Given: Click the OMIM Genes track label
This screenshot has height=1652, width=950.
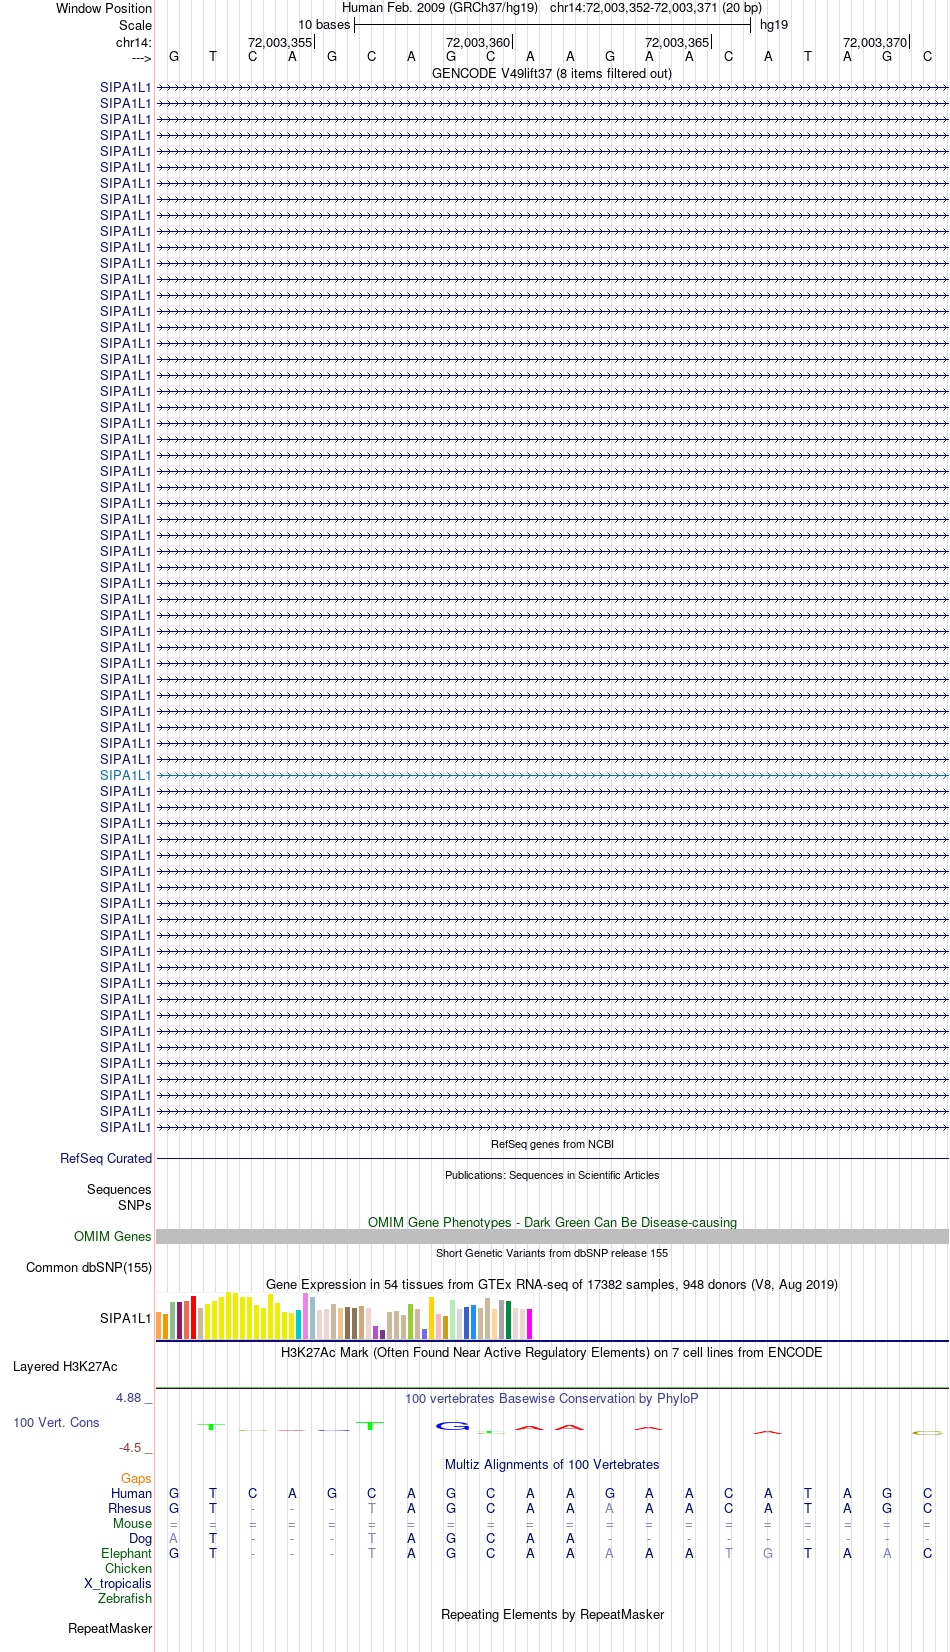Looking at the screenshot, I should 113,1236.
